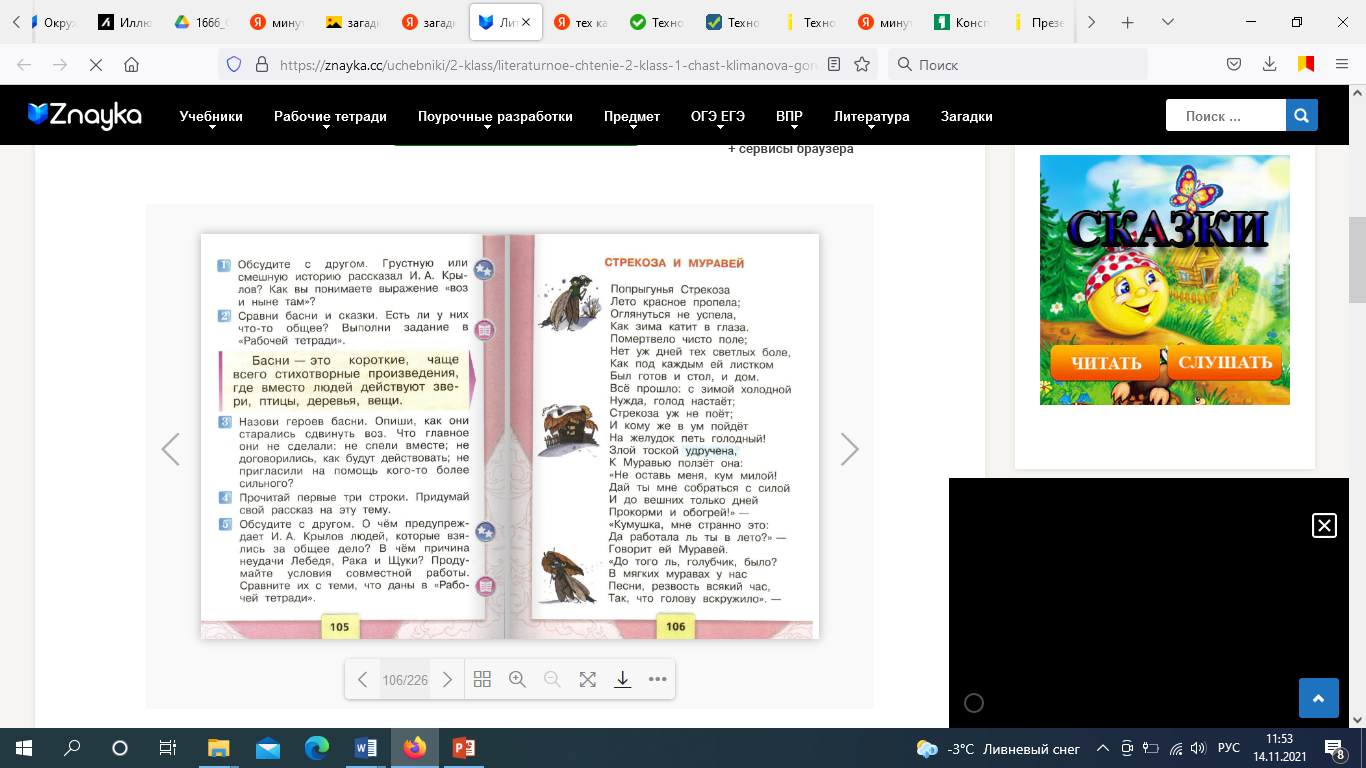Screen dimensions: 1366x768
Task: Open the Firefox hamburger menu
Action: [x=1342, y=64]
